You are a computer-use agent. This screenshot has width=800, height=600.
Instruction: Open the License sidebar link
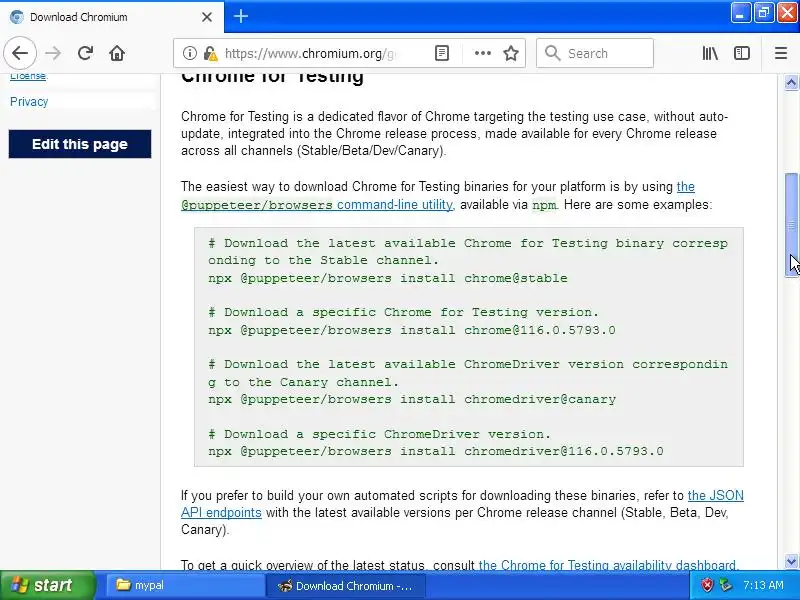click(x=28, y=77)
